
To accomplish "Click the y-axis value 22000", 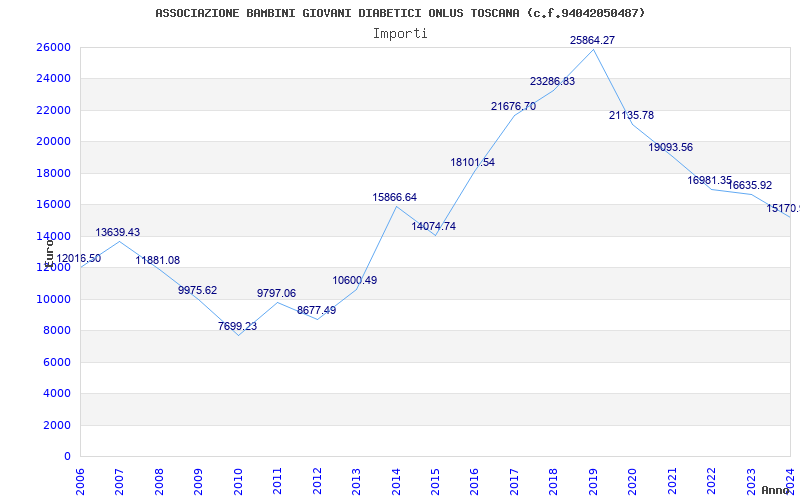I will tap(53, 110).
